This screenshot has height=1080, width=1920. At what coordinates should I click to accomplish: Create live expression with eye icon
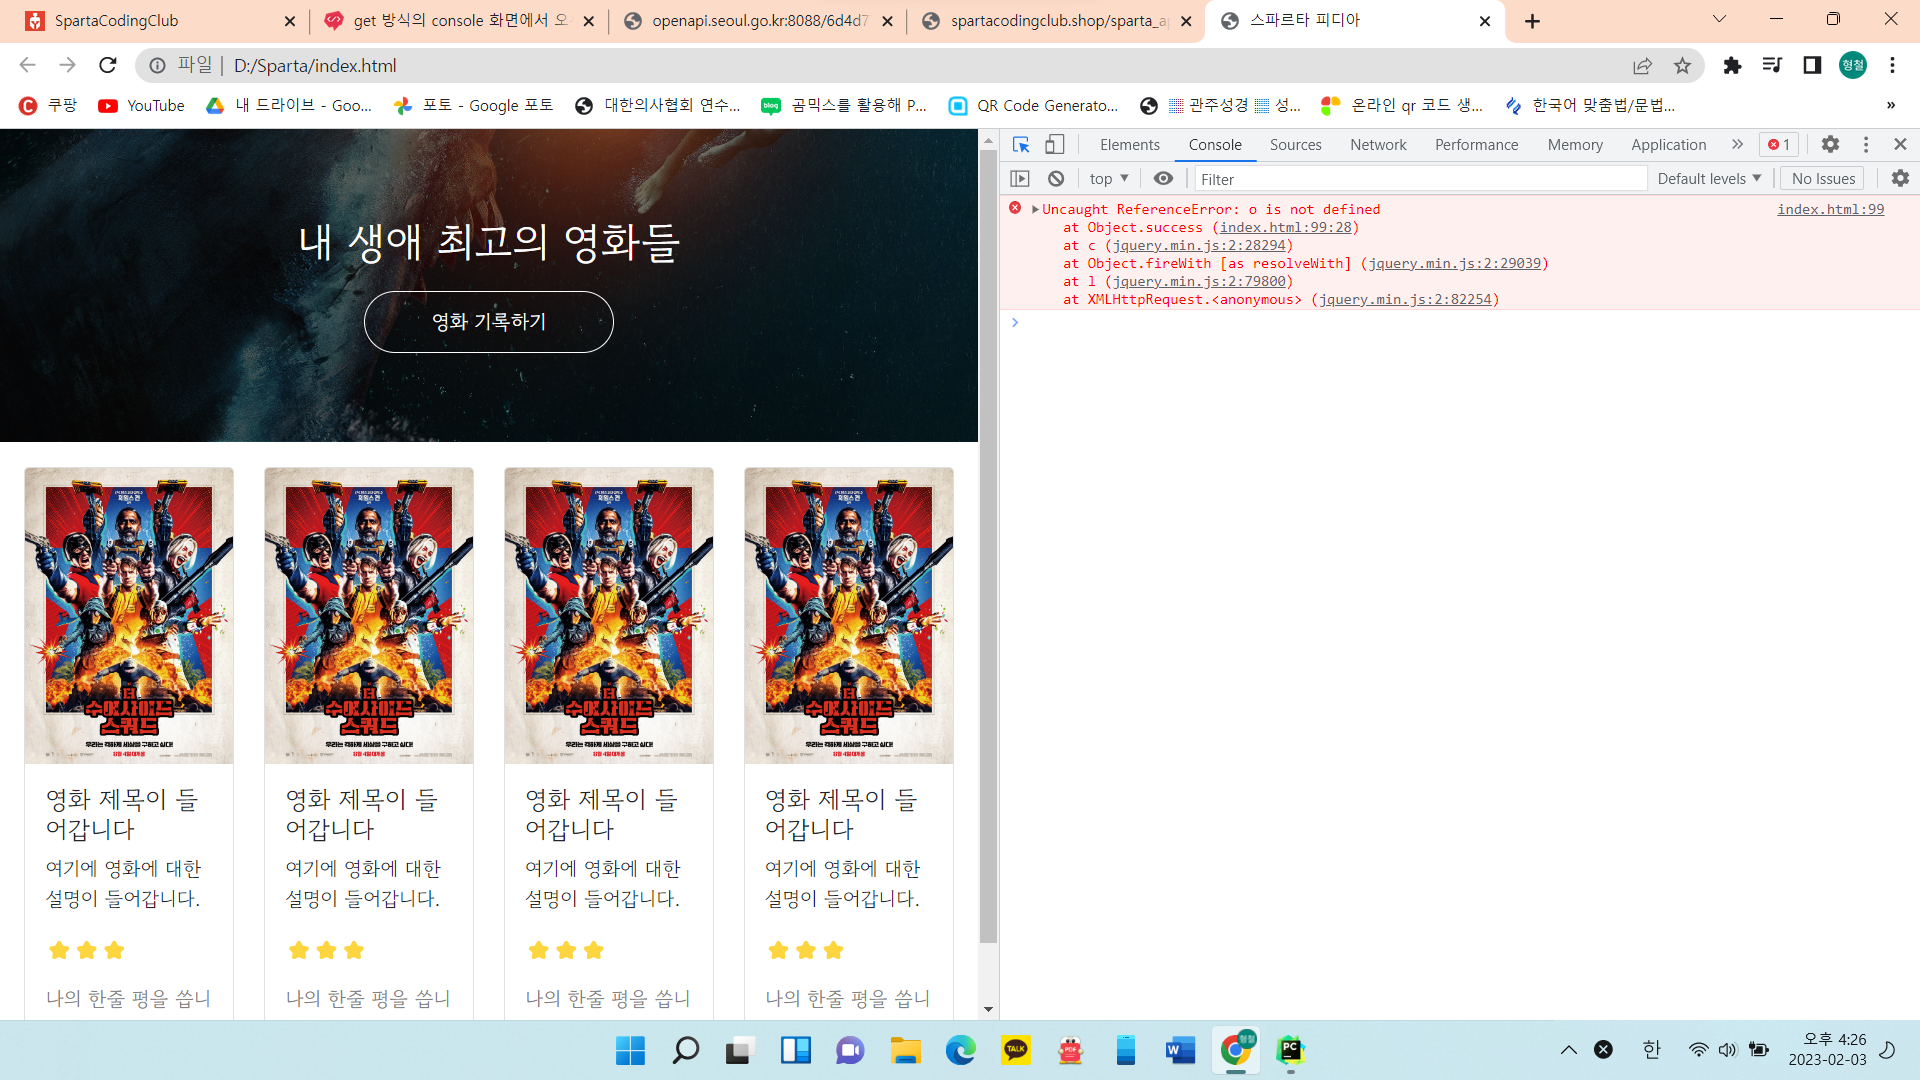click(1163, 179)
